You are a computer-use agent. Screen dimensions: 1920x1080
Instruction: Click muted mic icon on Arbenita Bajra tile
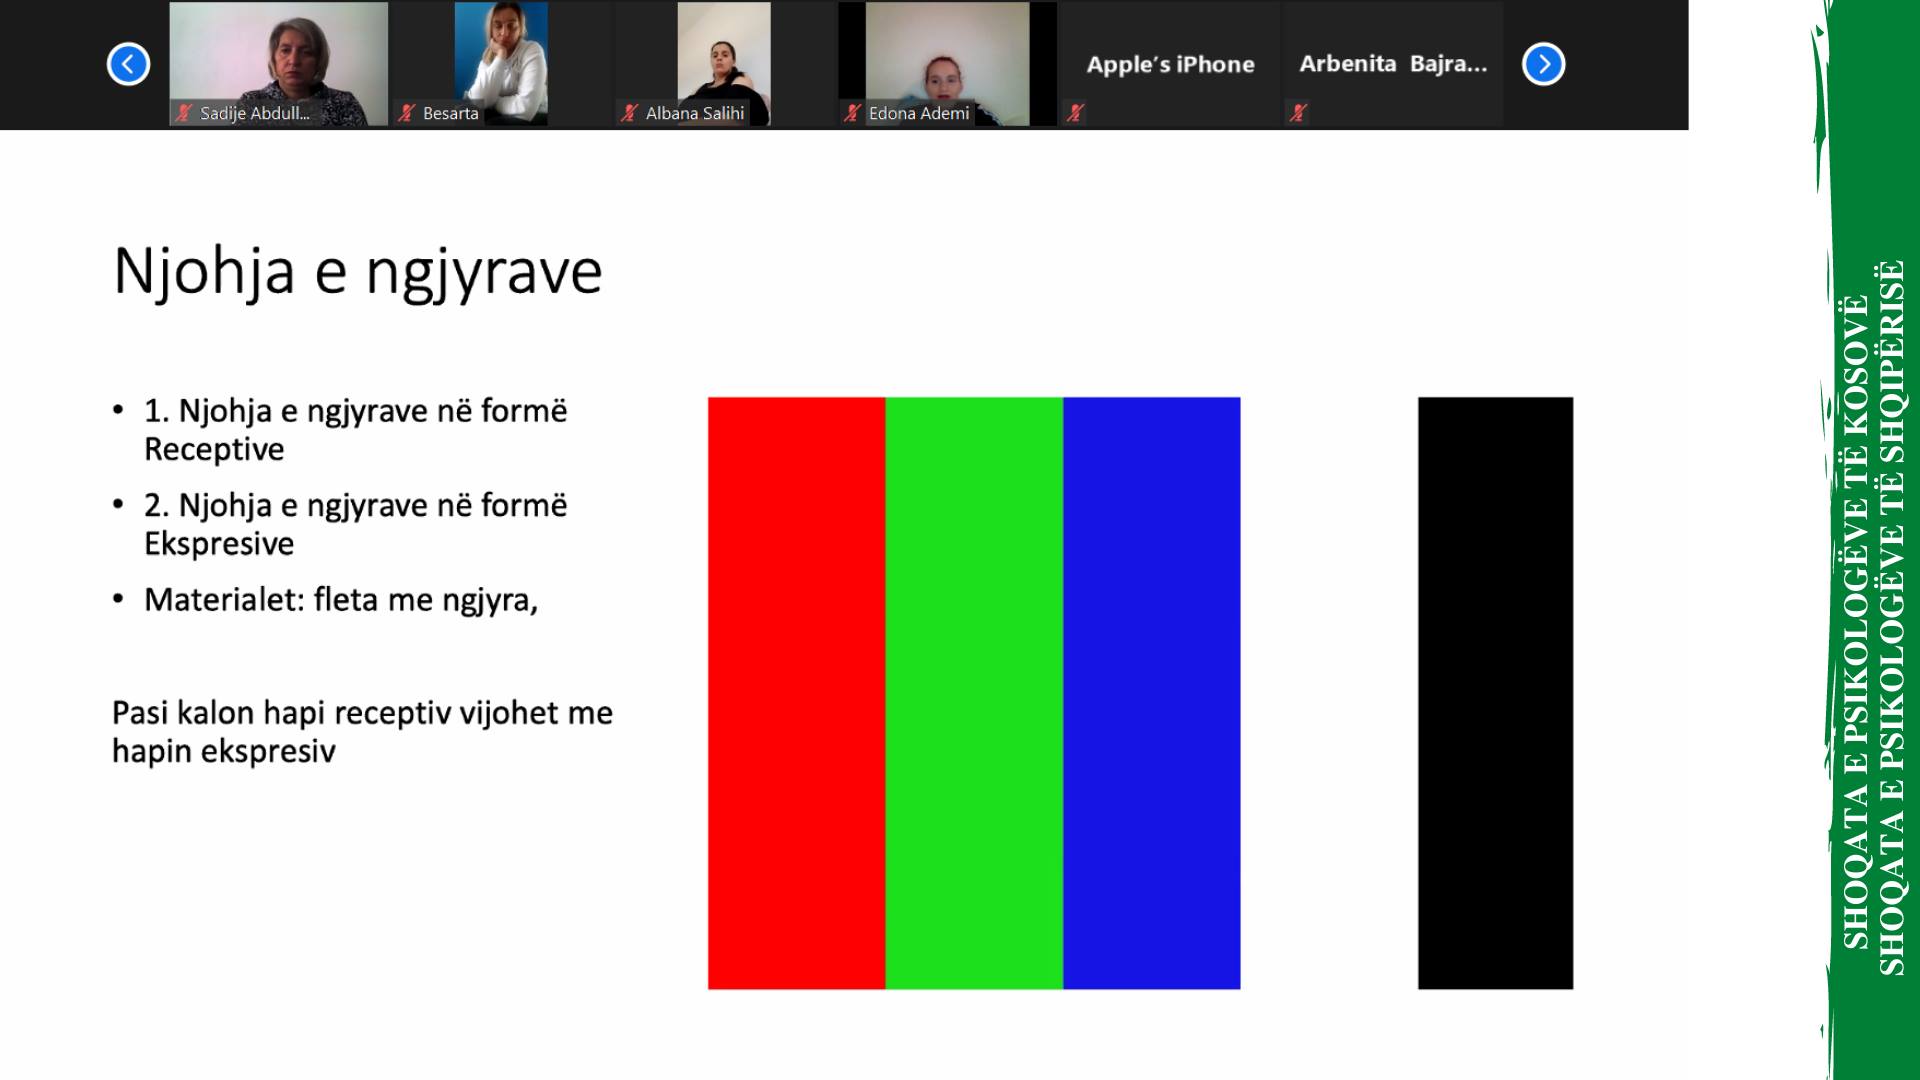click(x=1298, y=113)
